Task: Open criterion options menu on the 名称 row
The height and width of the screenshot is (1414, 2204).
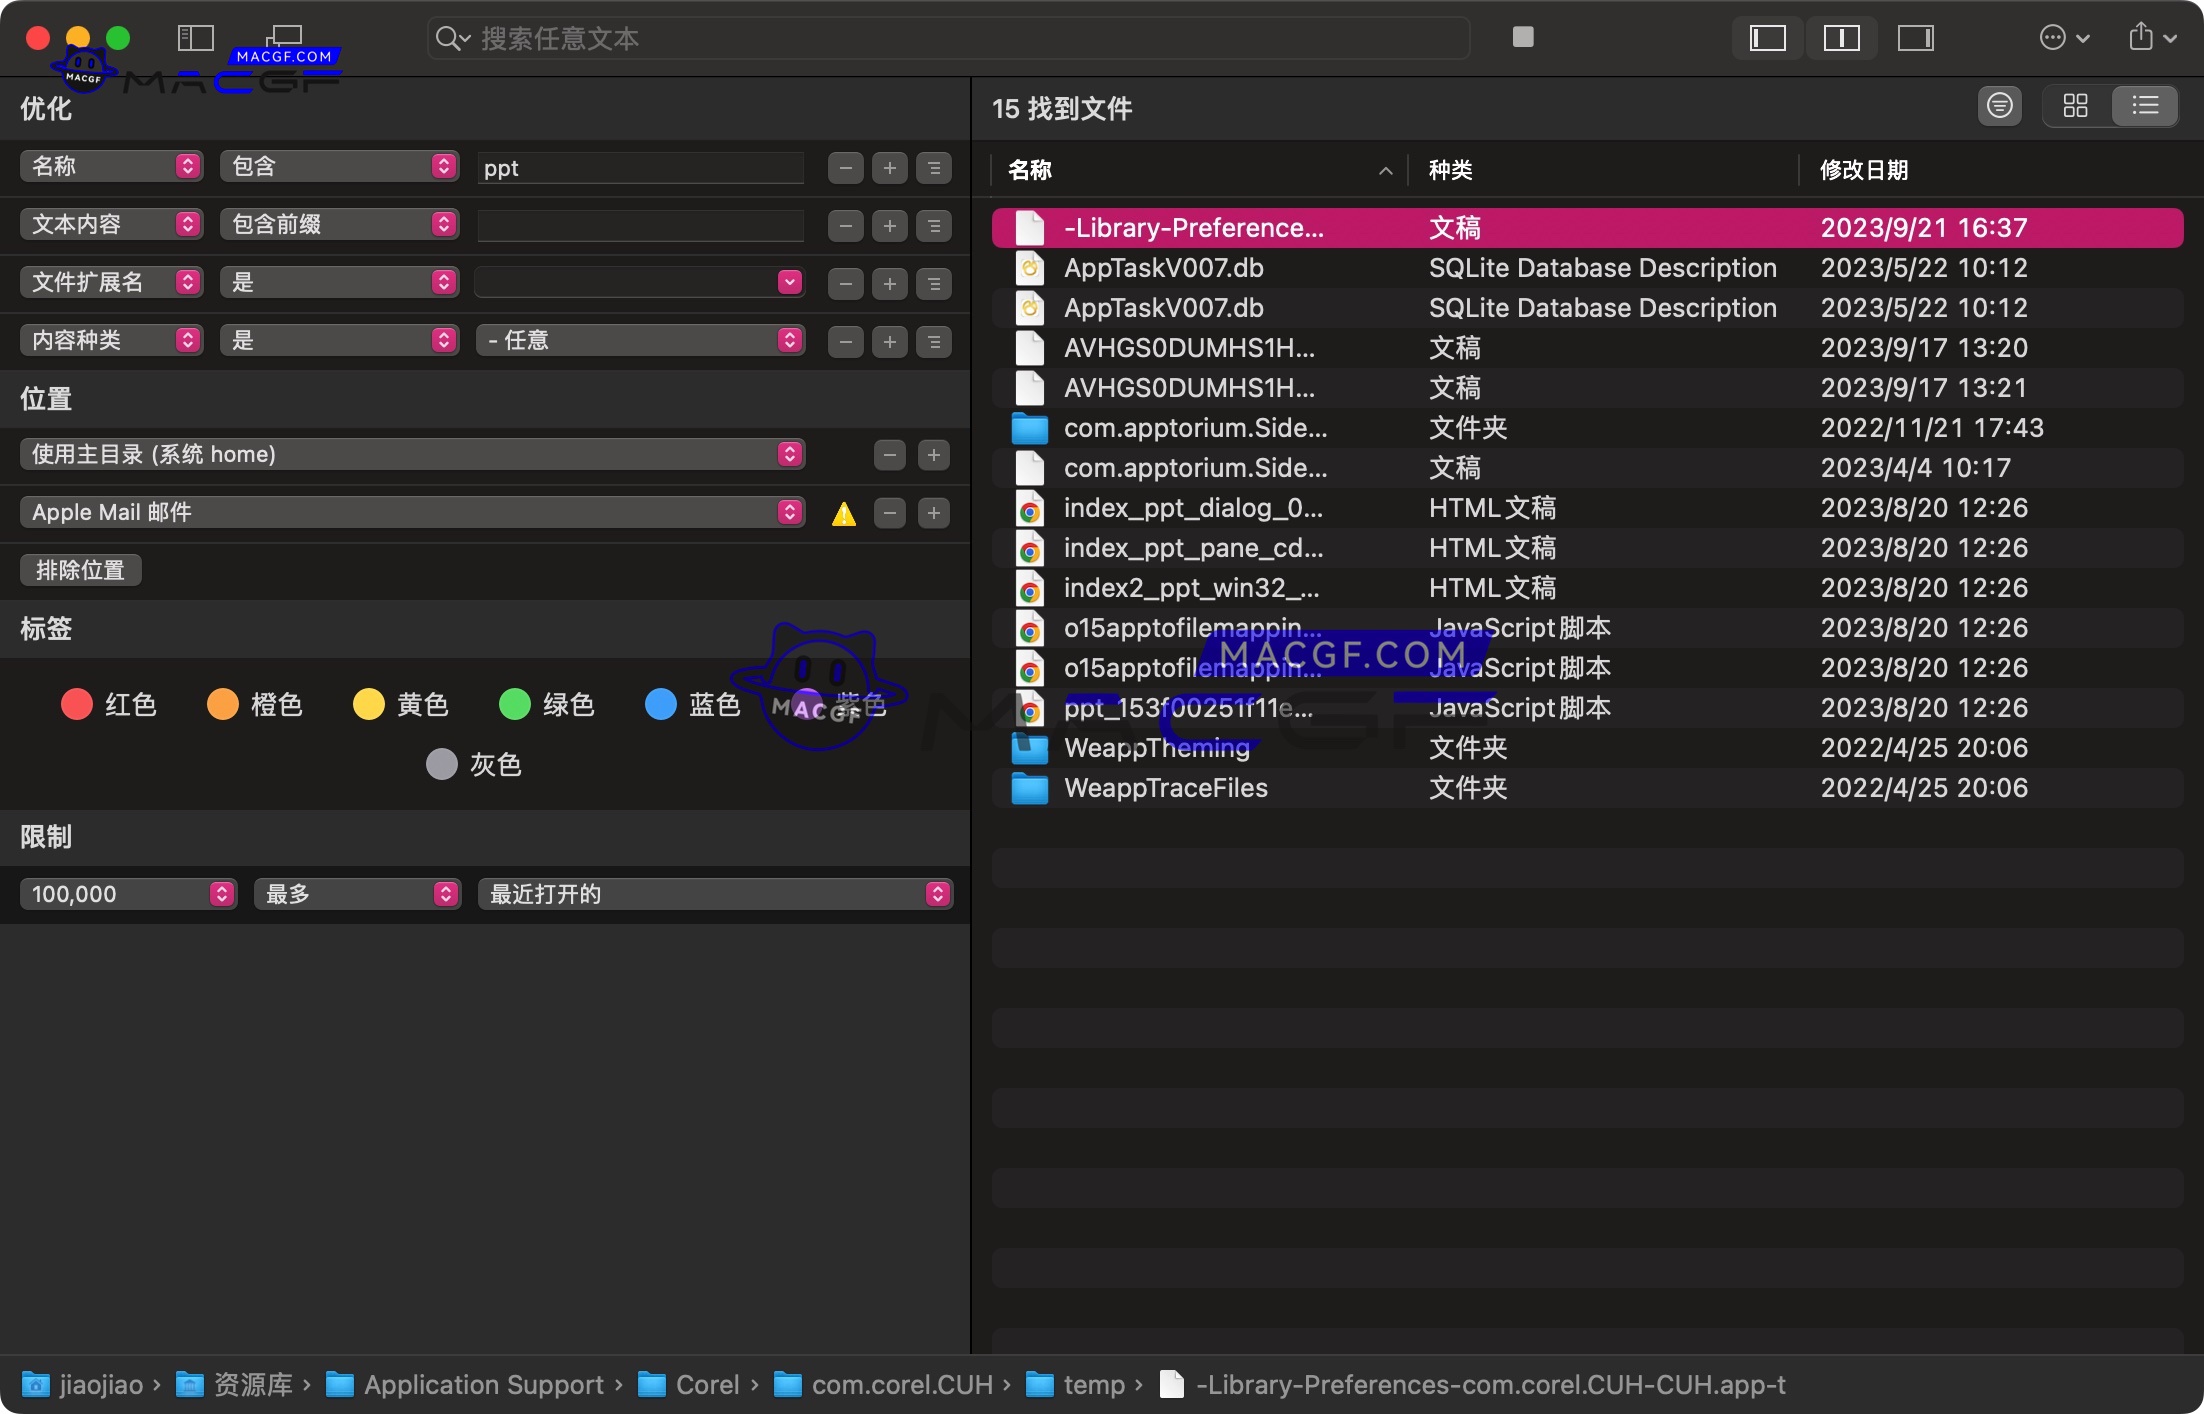Action: [x=934, y=167]
